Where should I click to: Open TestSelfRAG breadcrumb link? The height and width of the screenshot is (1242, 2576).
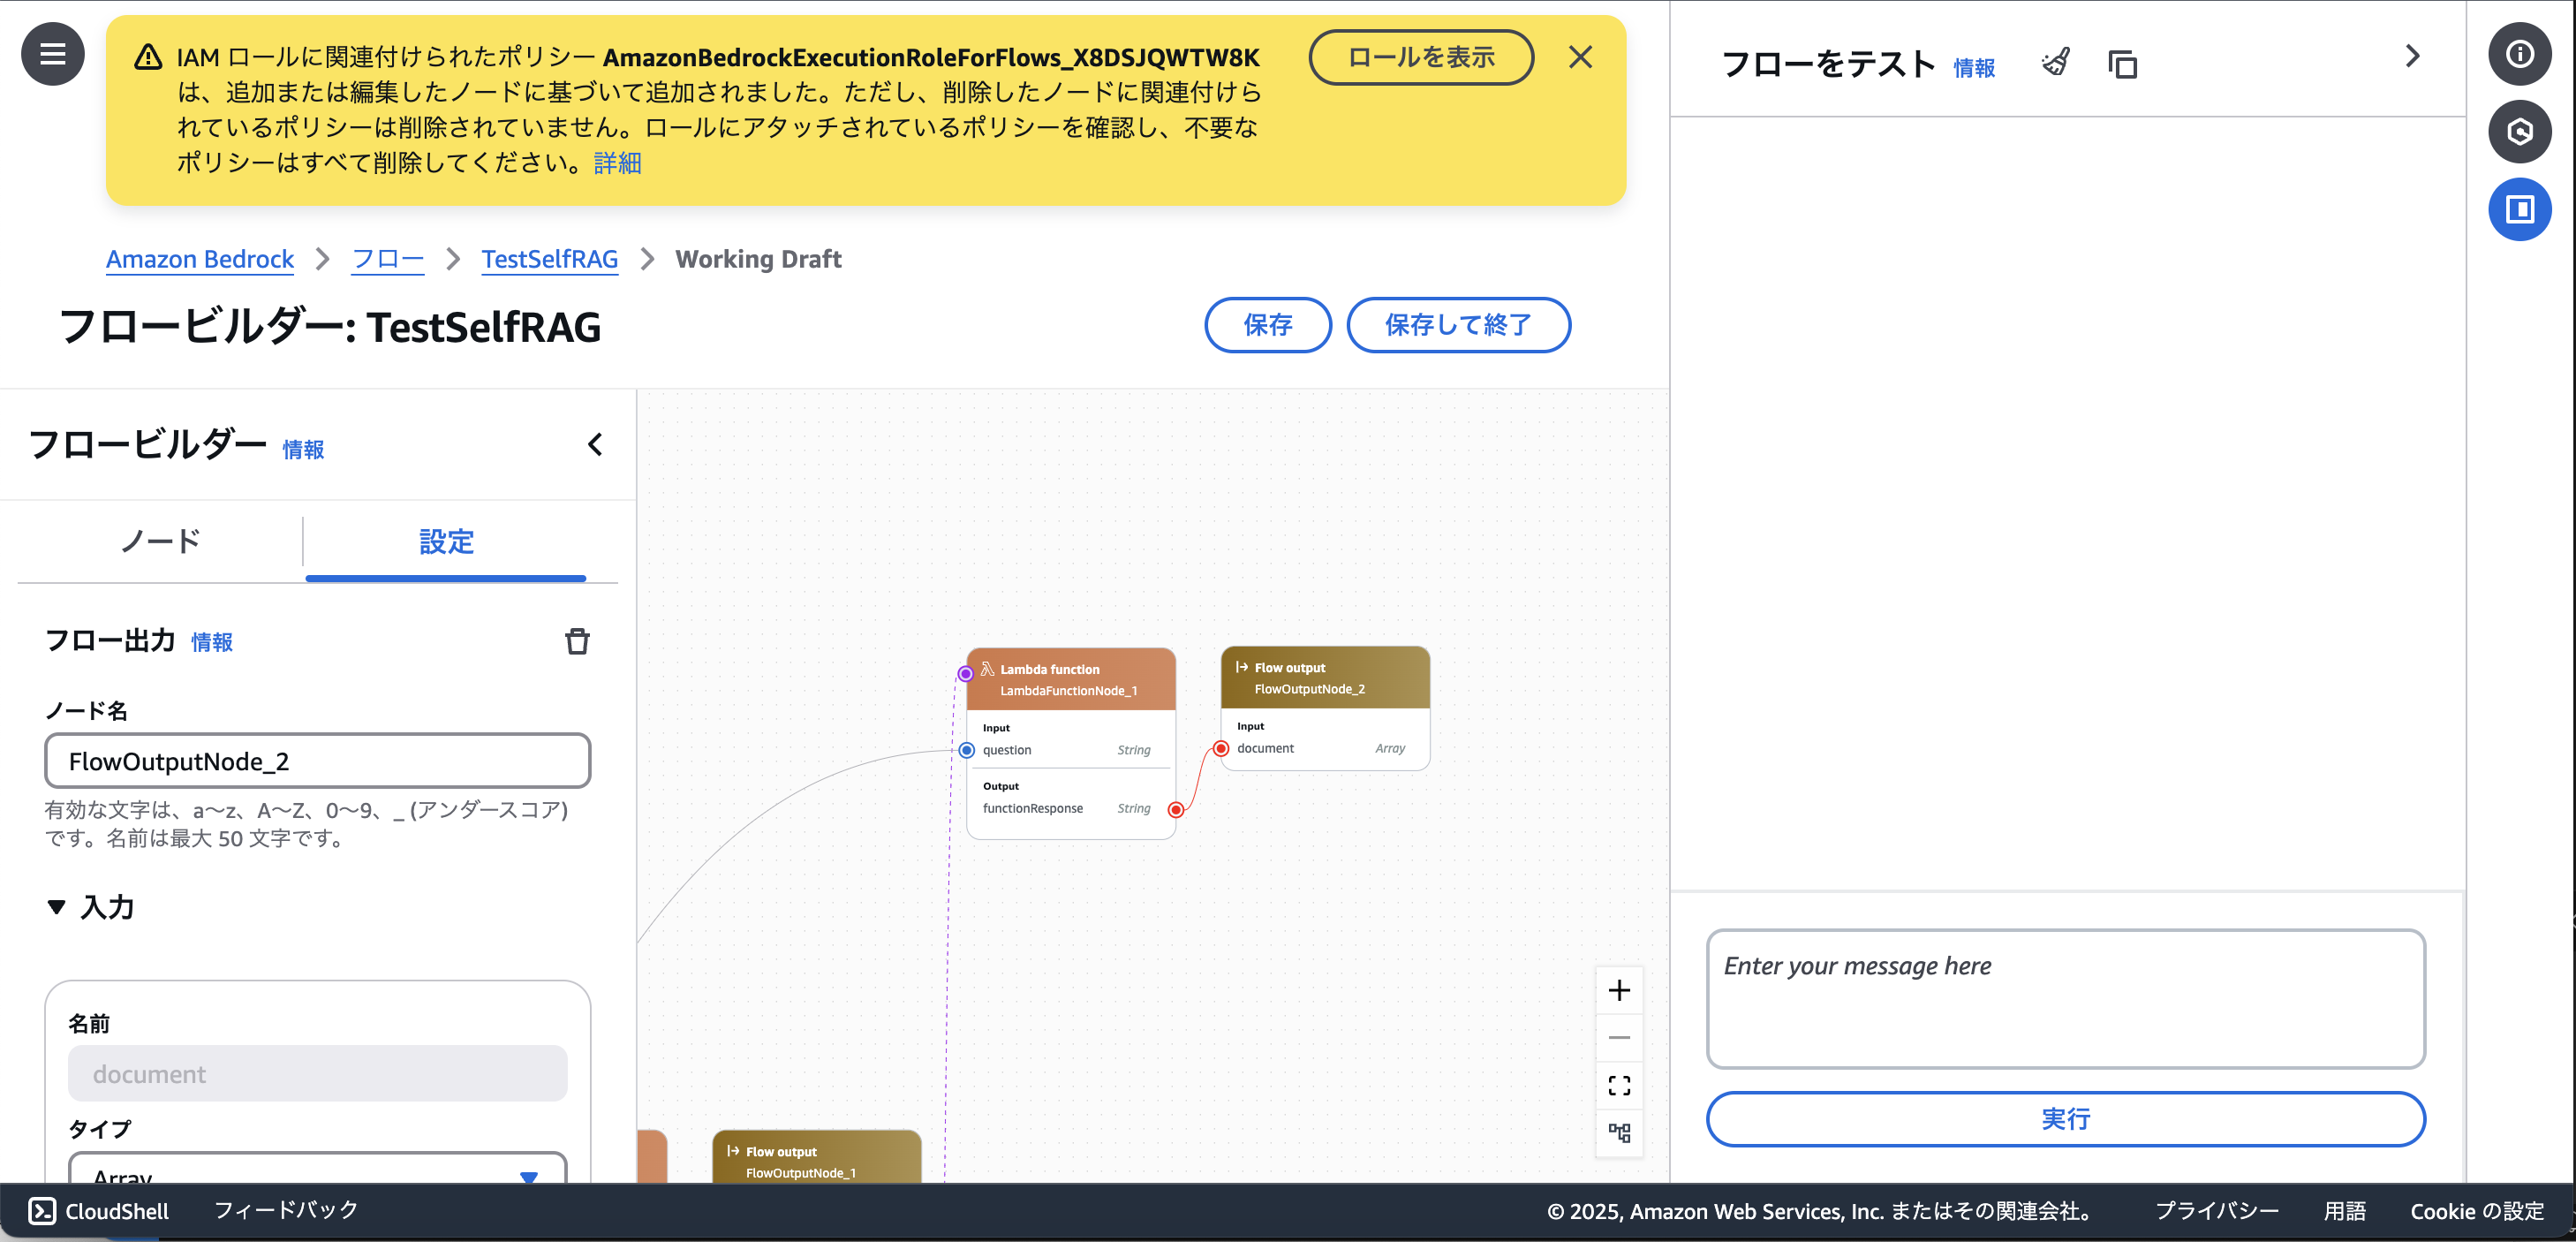[550, 259]
